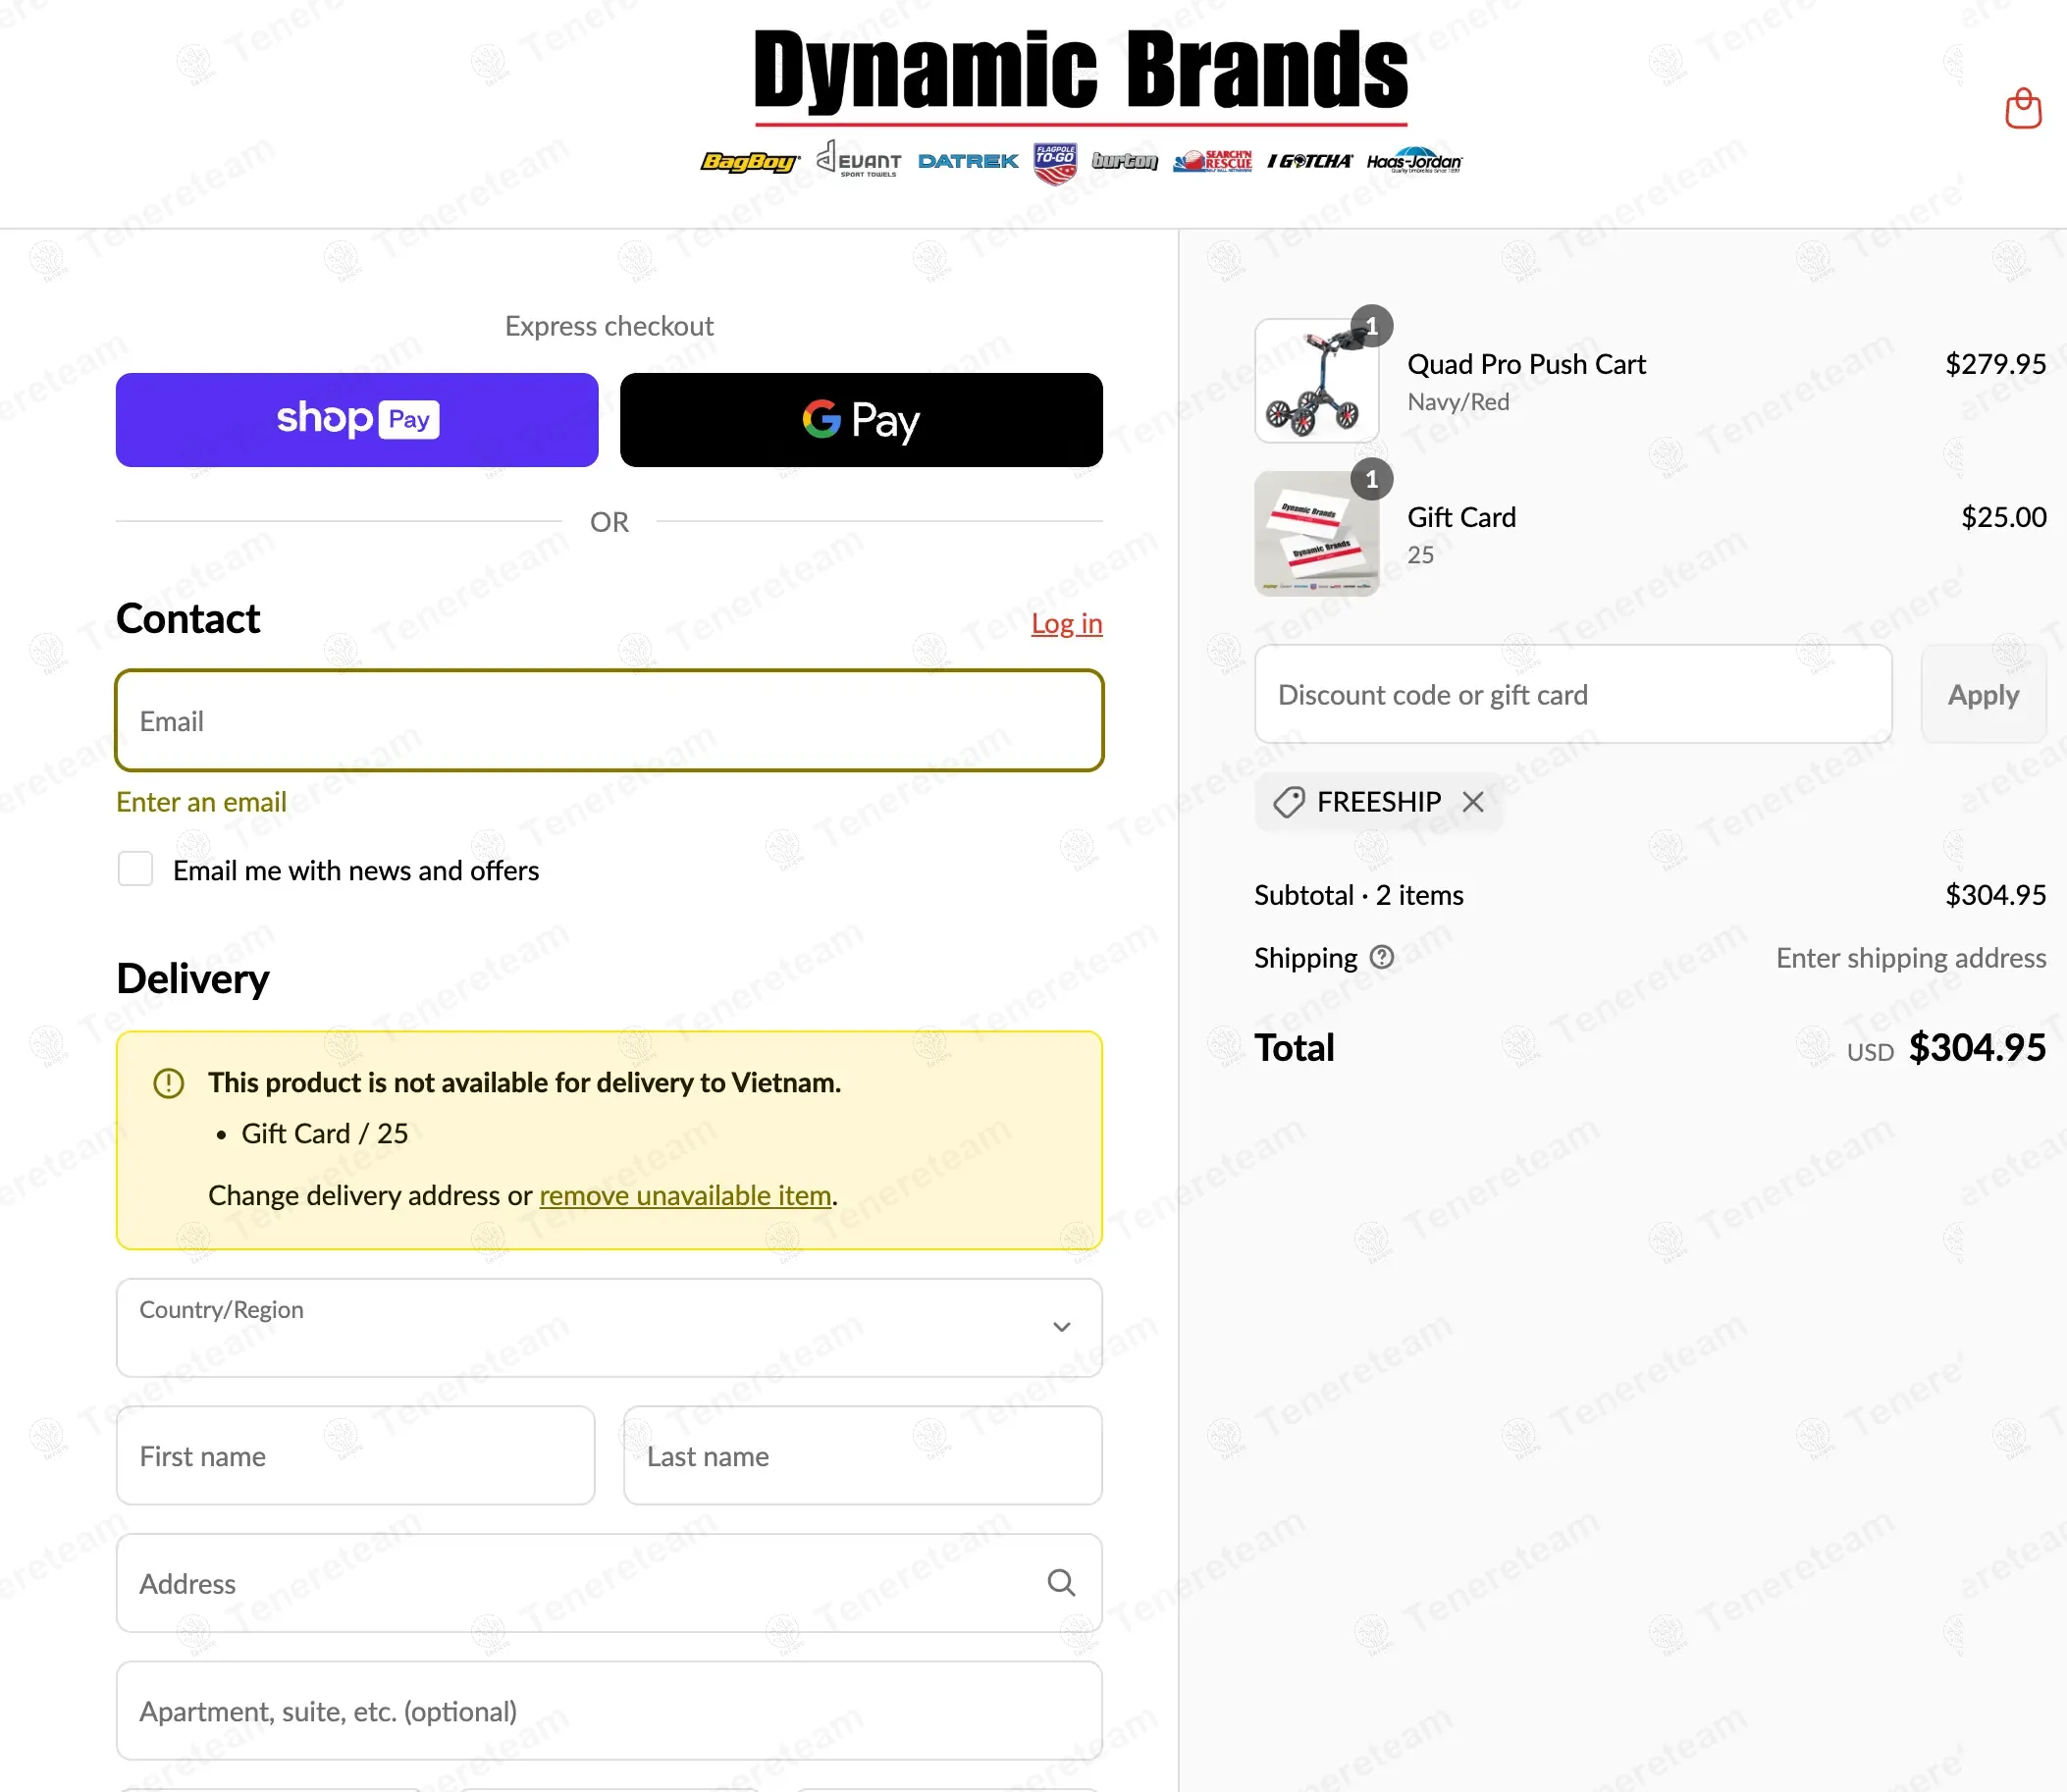The image size is (2067, 1792).
Task: Open the shopping bag cart icon
Action: [2022, 108]
